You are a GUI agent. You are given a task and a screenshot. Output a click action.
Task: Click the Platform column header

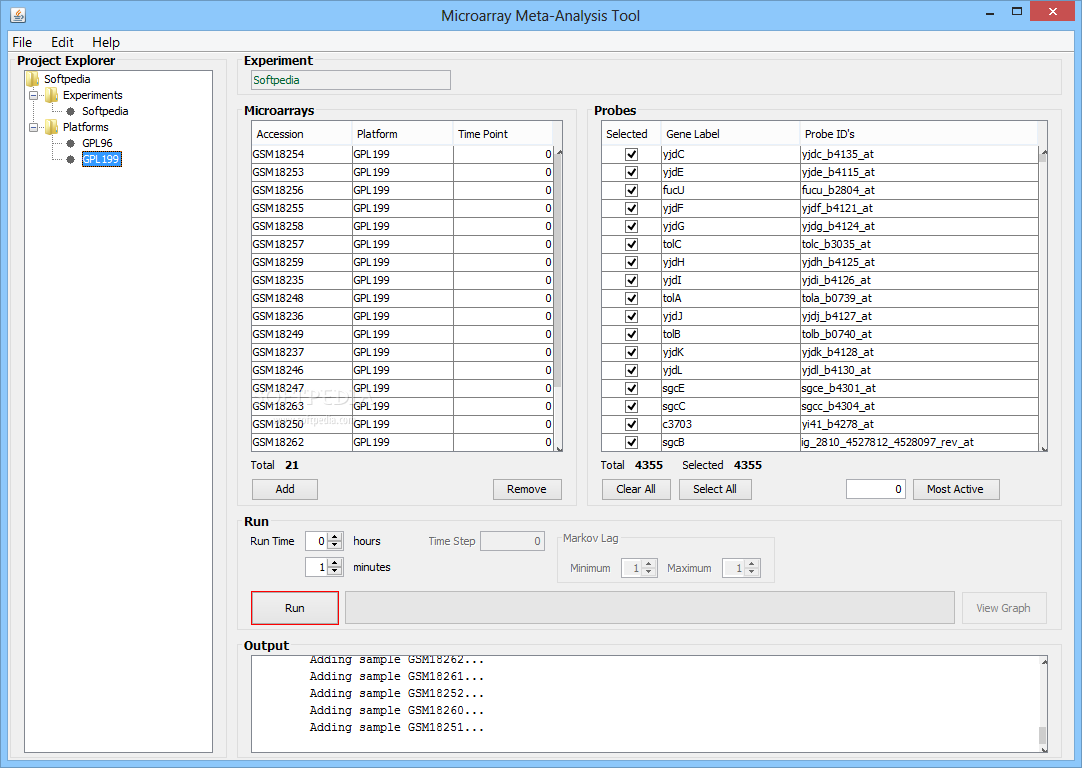click(402, 134)
